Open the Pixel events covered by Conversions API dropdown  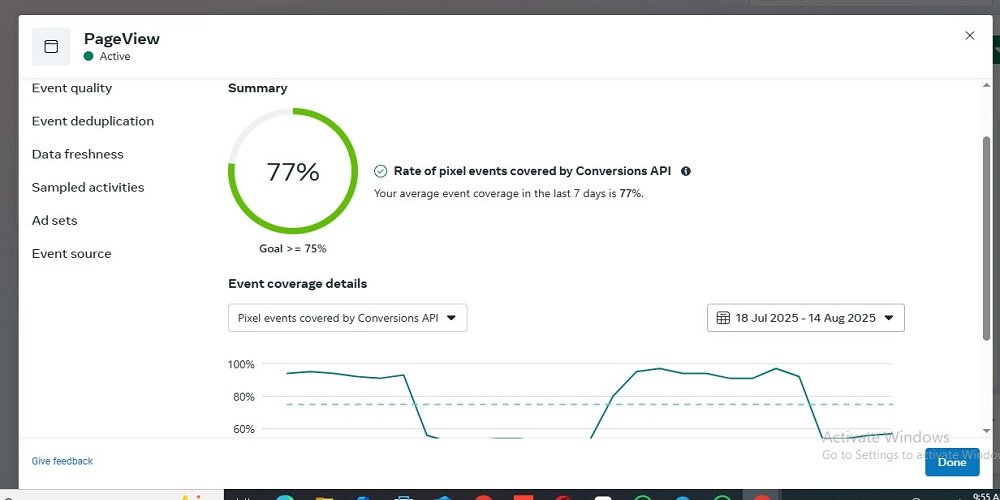[x=347, y=318]
